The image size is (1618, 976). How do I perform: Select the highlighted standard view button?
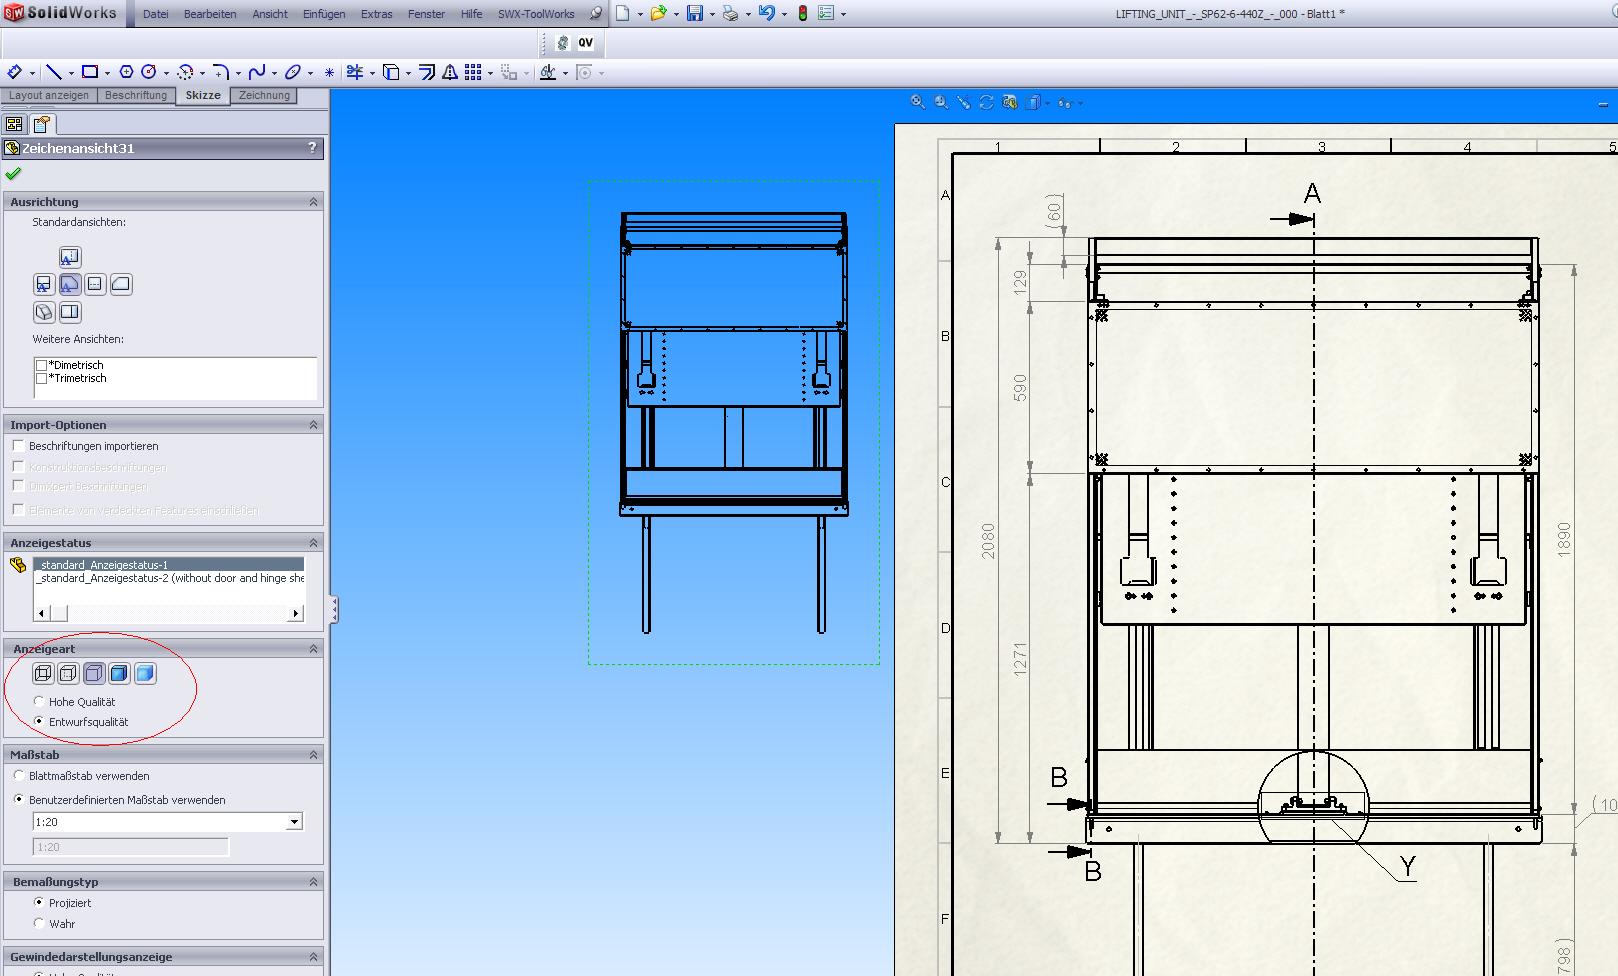[x=69, y=284]
